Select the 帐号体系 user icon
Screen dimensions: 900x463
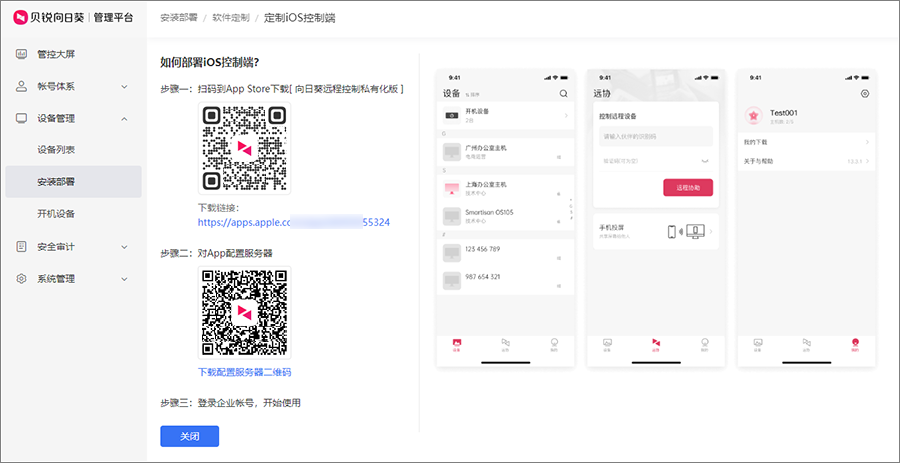coord(21,87)
